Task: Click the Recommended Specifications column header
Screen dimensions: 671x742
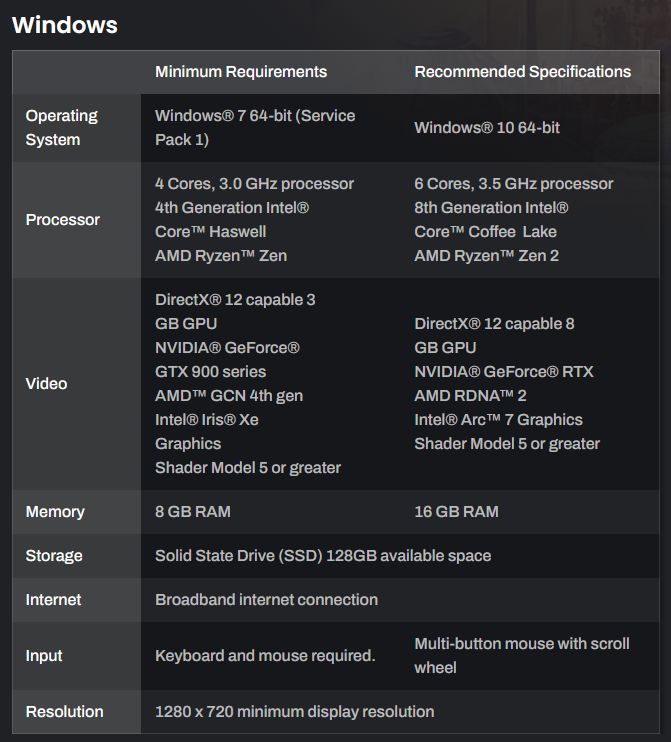Action: (523, 72)
